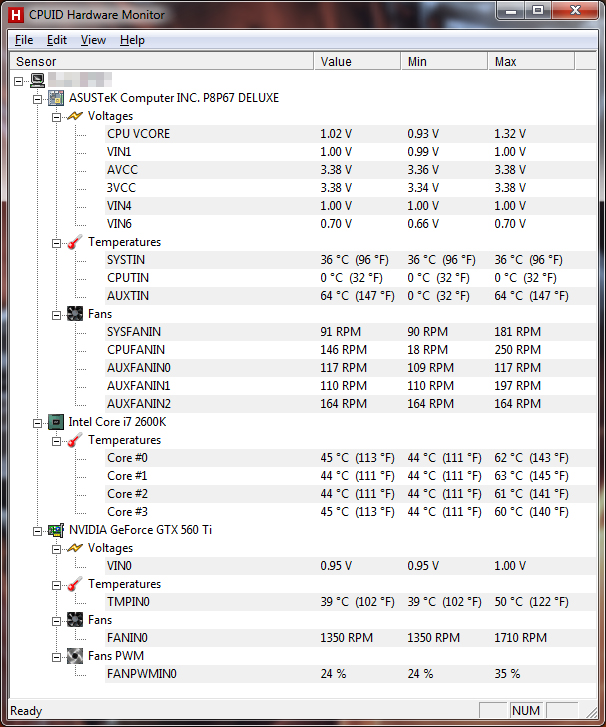This screenshot has height=727, width=606.
Task: Select the Core #3 temperature row
Action: click(x=351, y=512)
